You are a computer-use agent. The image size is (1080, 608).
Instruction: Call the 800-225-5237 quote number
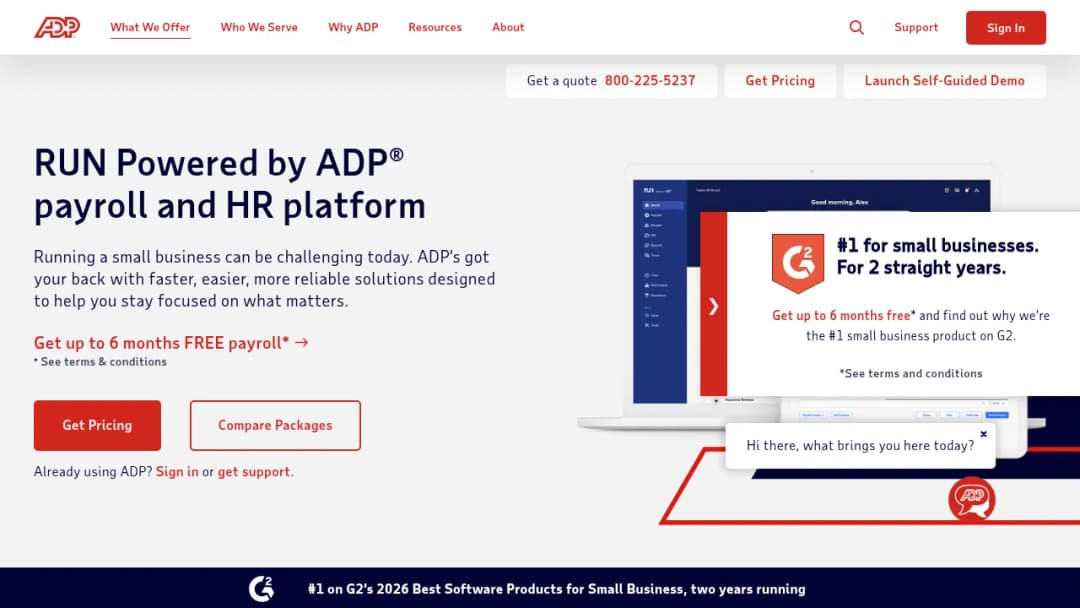[650, 81]
